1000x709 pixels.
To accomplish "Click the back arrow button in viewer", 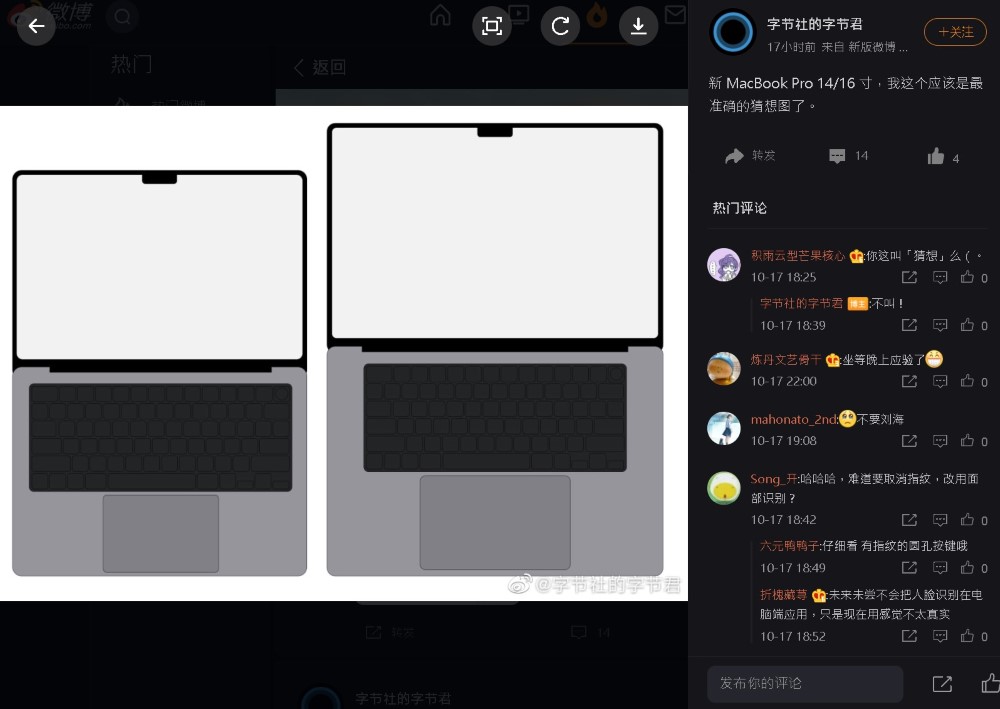I will 36,26.
